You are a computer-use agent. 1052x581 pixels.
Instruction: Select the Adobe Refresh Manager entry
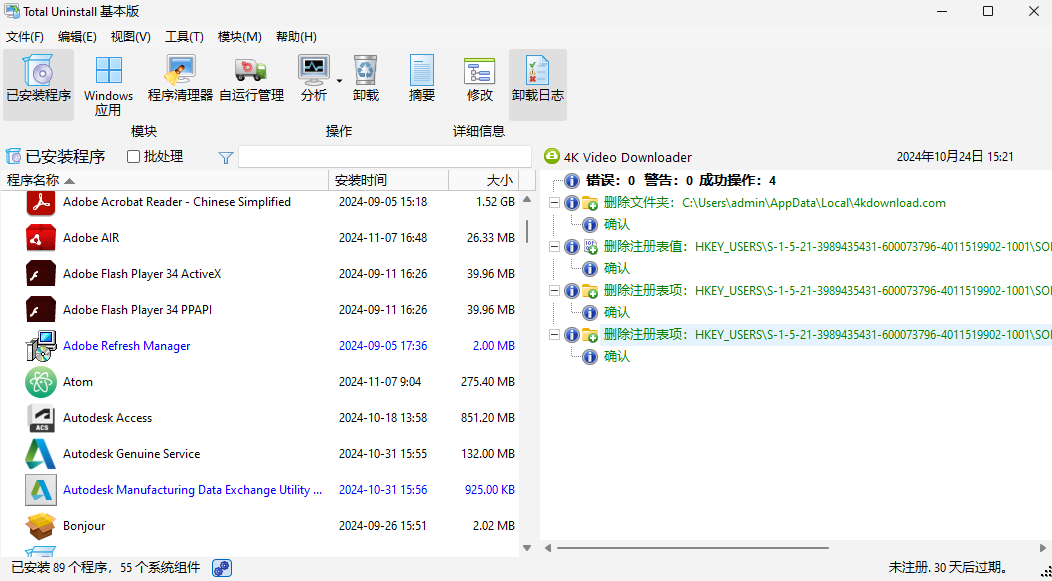tap(260, 346)
